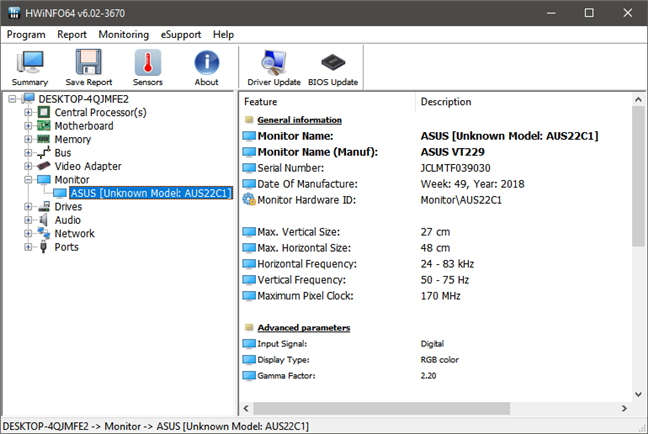Image resolution: width=648 pixels, height=434 pixels.
Task: Click the Maximum Pixel Clock row icon
Action: [x=249, y=296]
